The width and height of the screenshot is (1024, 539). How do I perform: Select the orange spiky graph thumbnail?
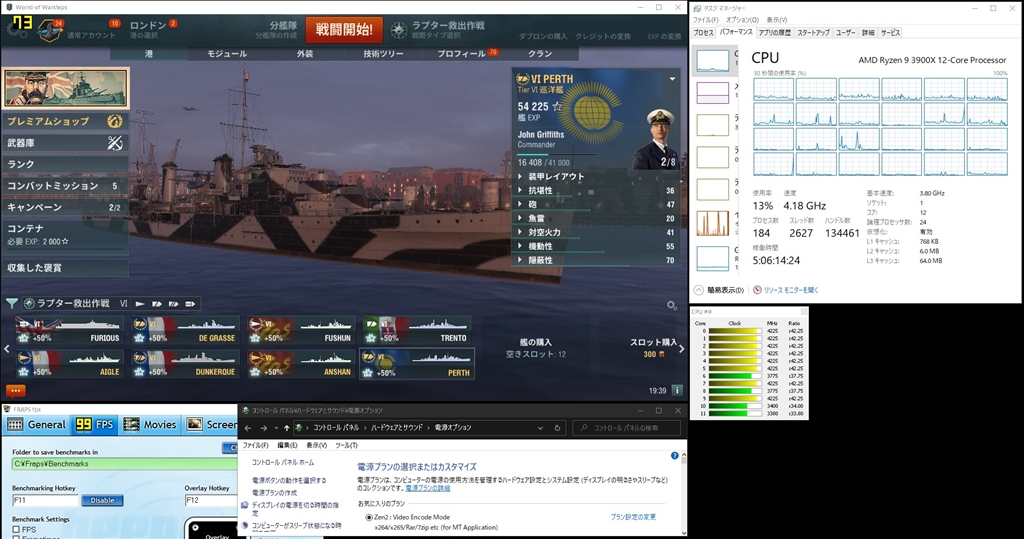point(712,223)
